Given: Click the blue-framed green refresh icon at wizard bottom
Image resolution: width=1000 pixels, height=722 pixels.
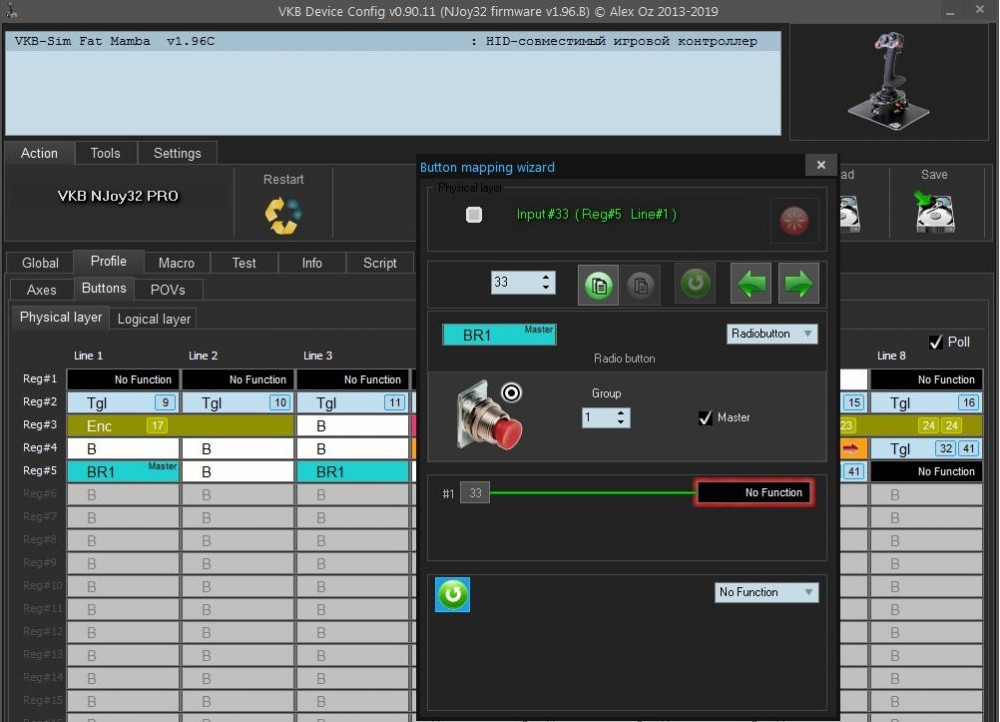Looking at the screenshot, I should (x=452, y=595).
